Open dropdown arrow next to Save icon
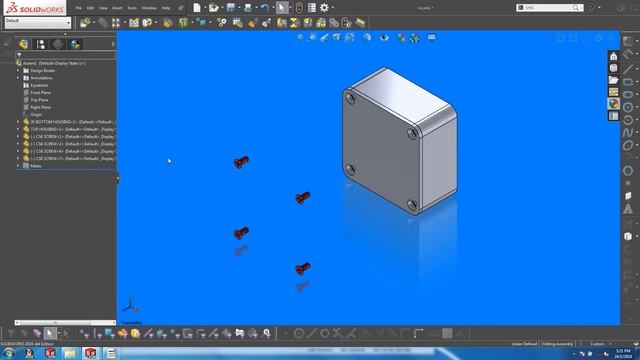 click(239, 7)
